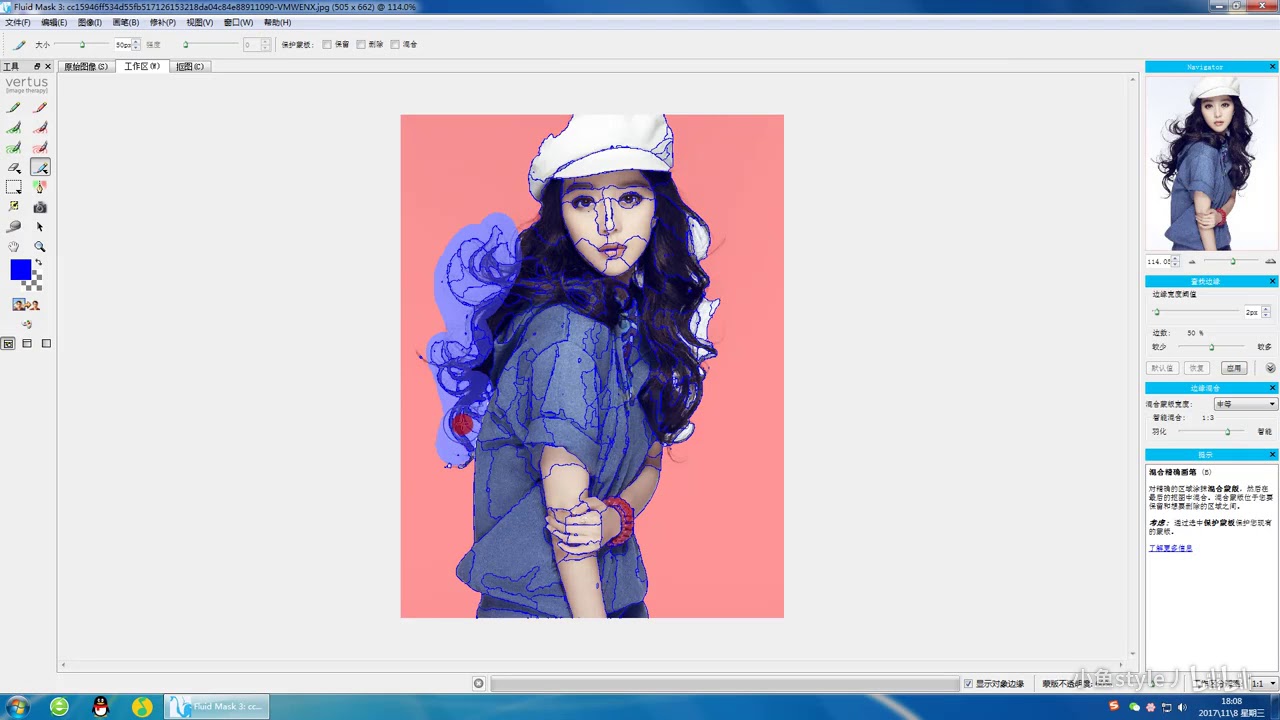Click the 恢复 button
1280x720 pixels.
click(x=1197, y=368)
